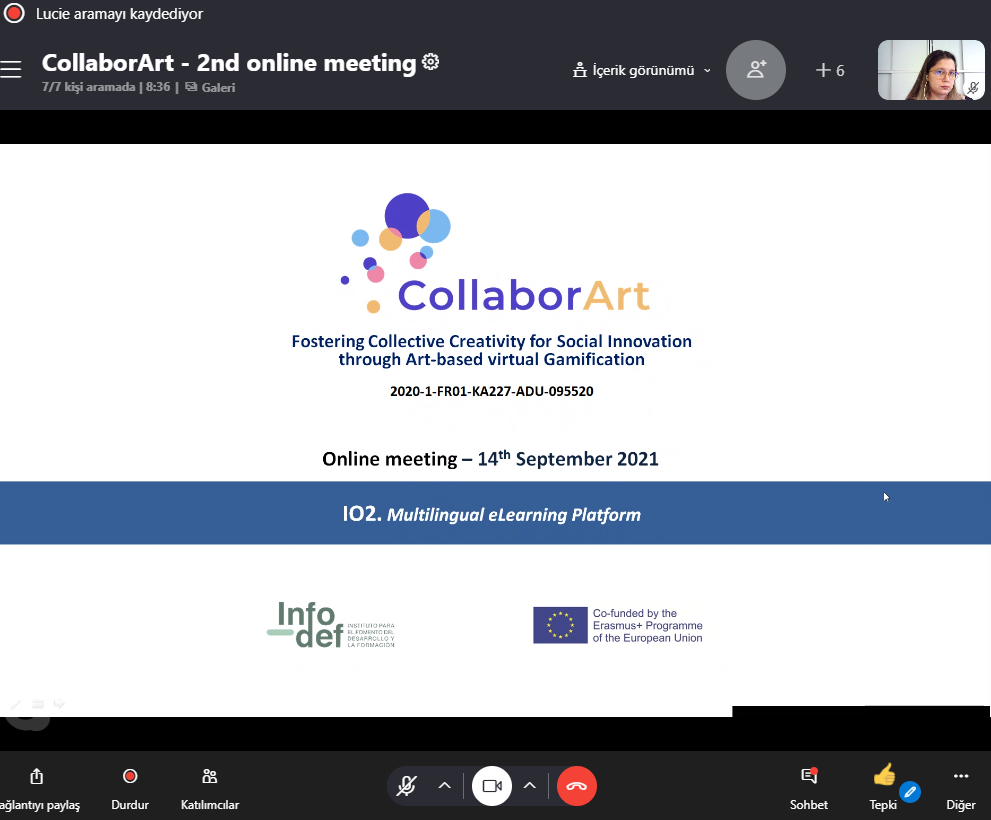The height and width of the screenshot is (820, 991).
Task: Click the gear icon next to meeting title
Action: point(431,62)
